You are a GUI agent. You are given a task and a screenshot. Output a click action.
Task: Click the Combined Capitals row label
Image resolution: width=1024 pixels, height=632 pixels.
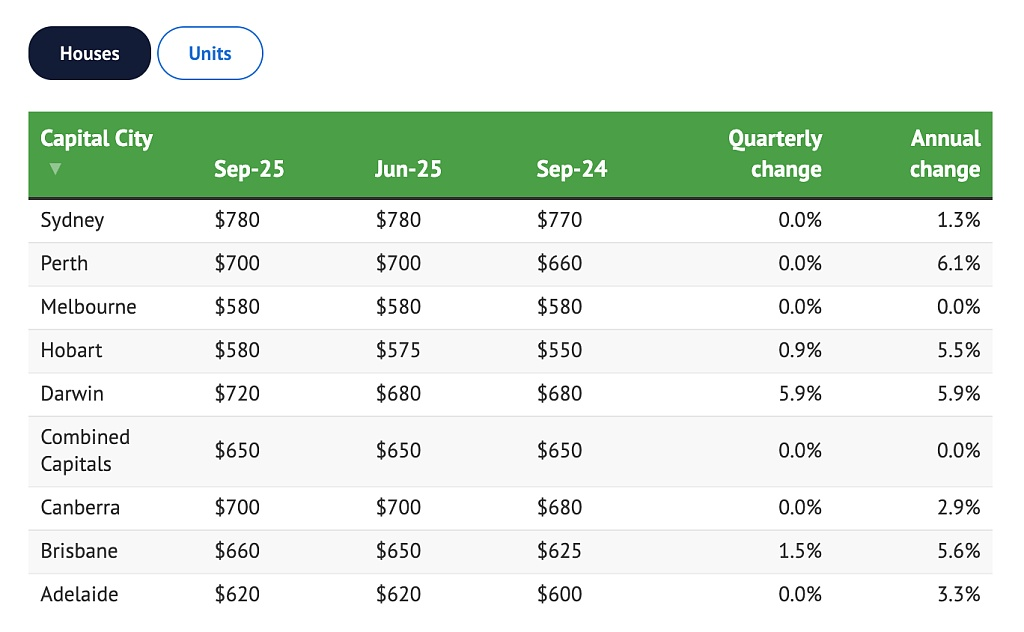point(85,451)
